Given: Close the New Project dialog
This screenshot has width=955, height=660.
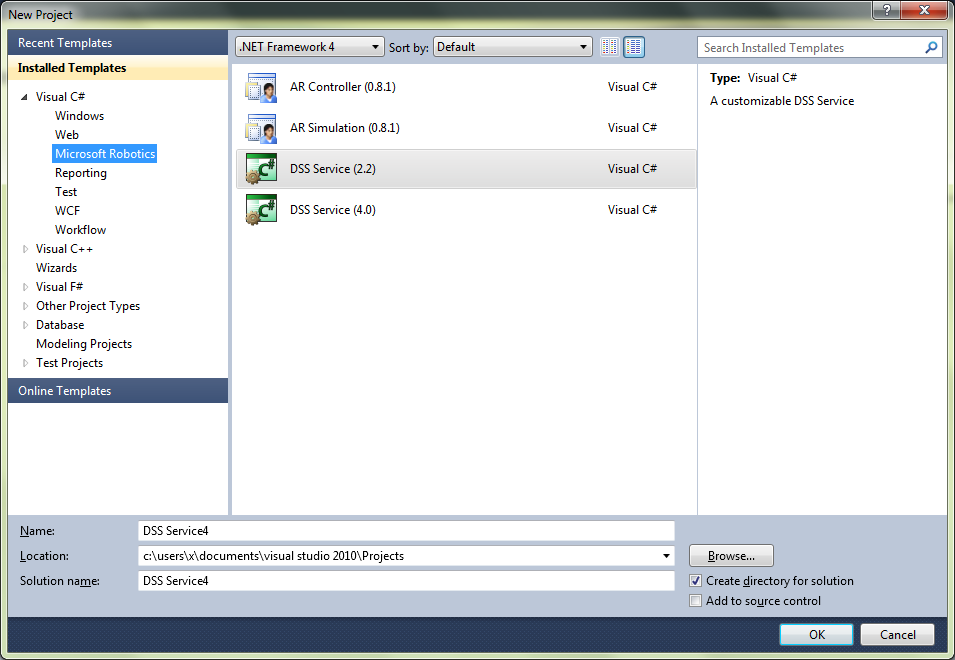Looking at the screenshot, I should (x=924, y=10).
